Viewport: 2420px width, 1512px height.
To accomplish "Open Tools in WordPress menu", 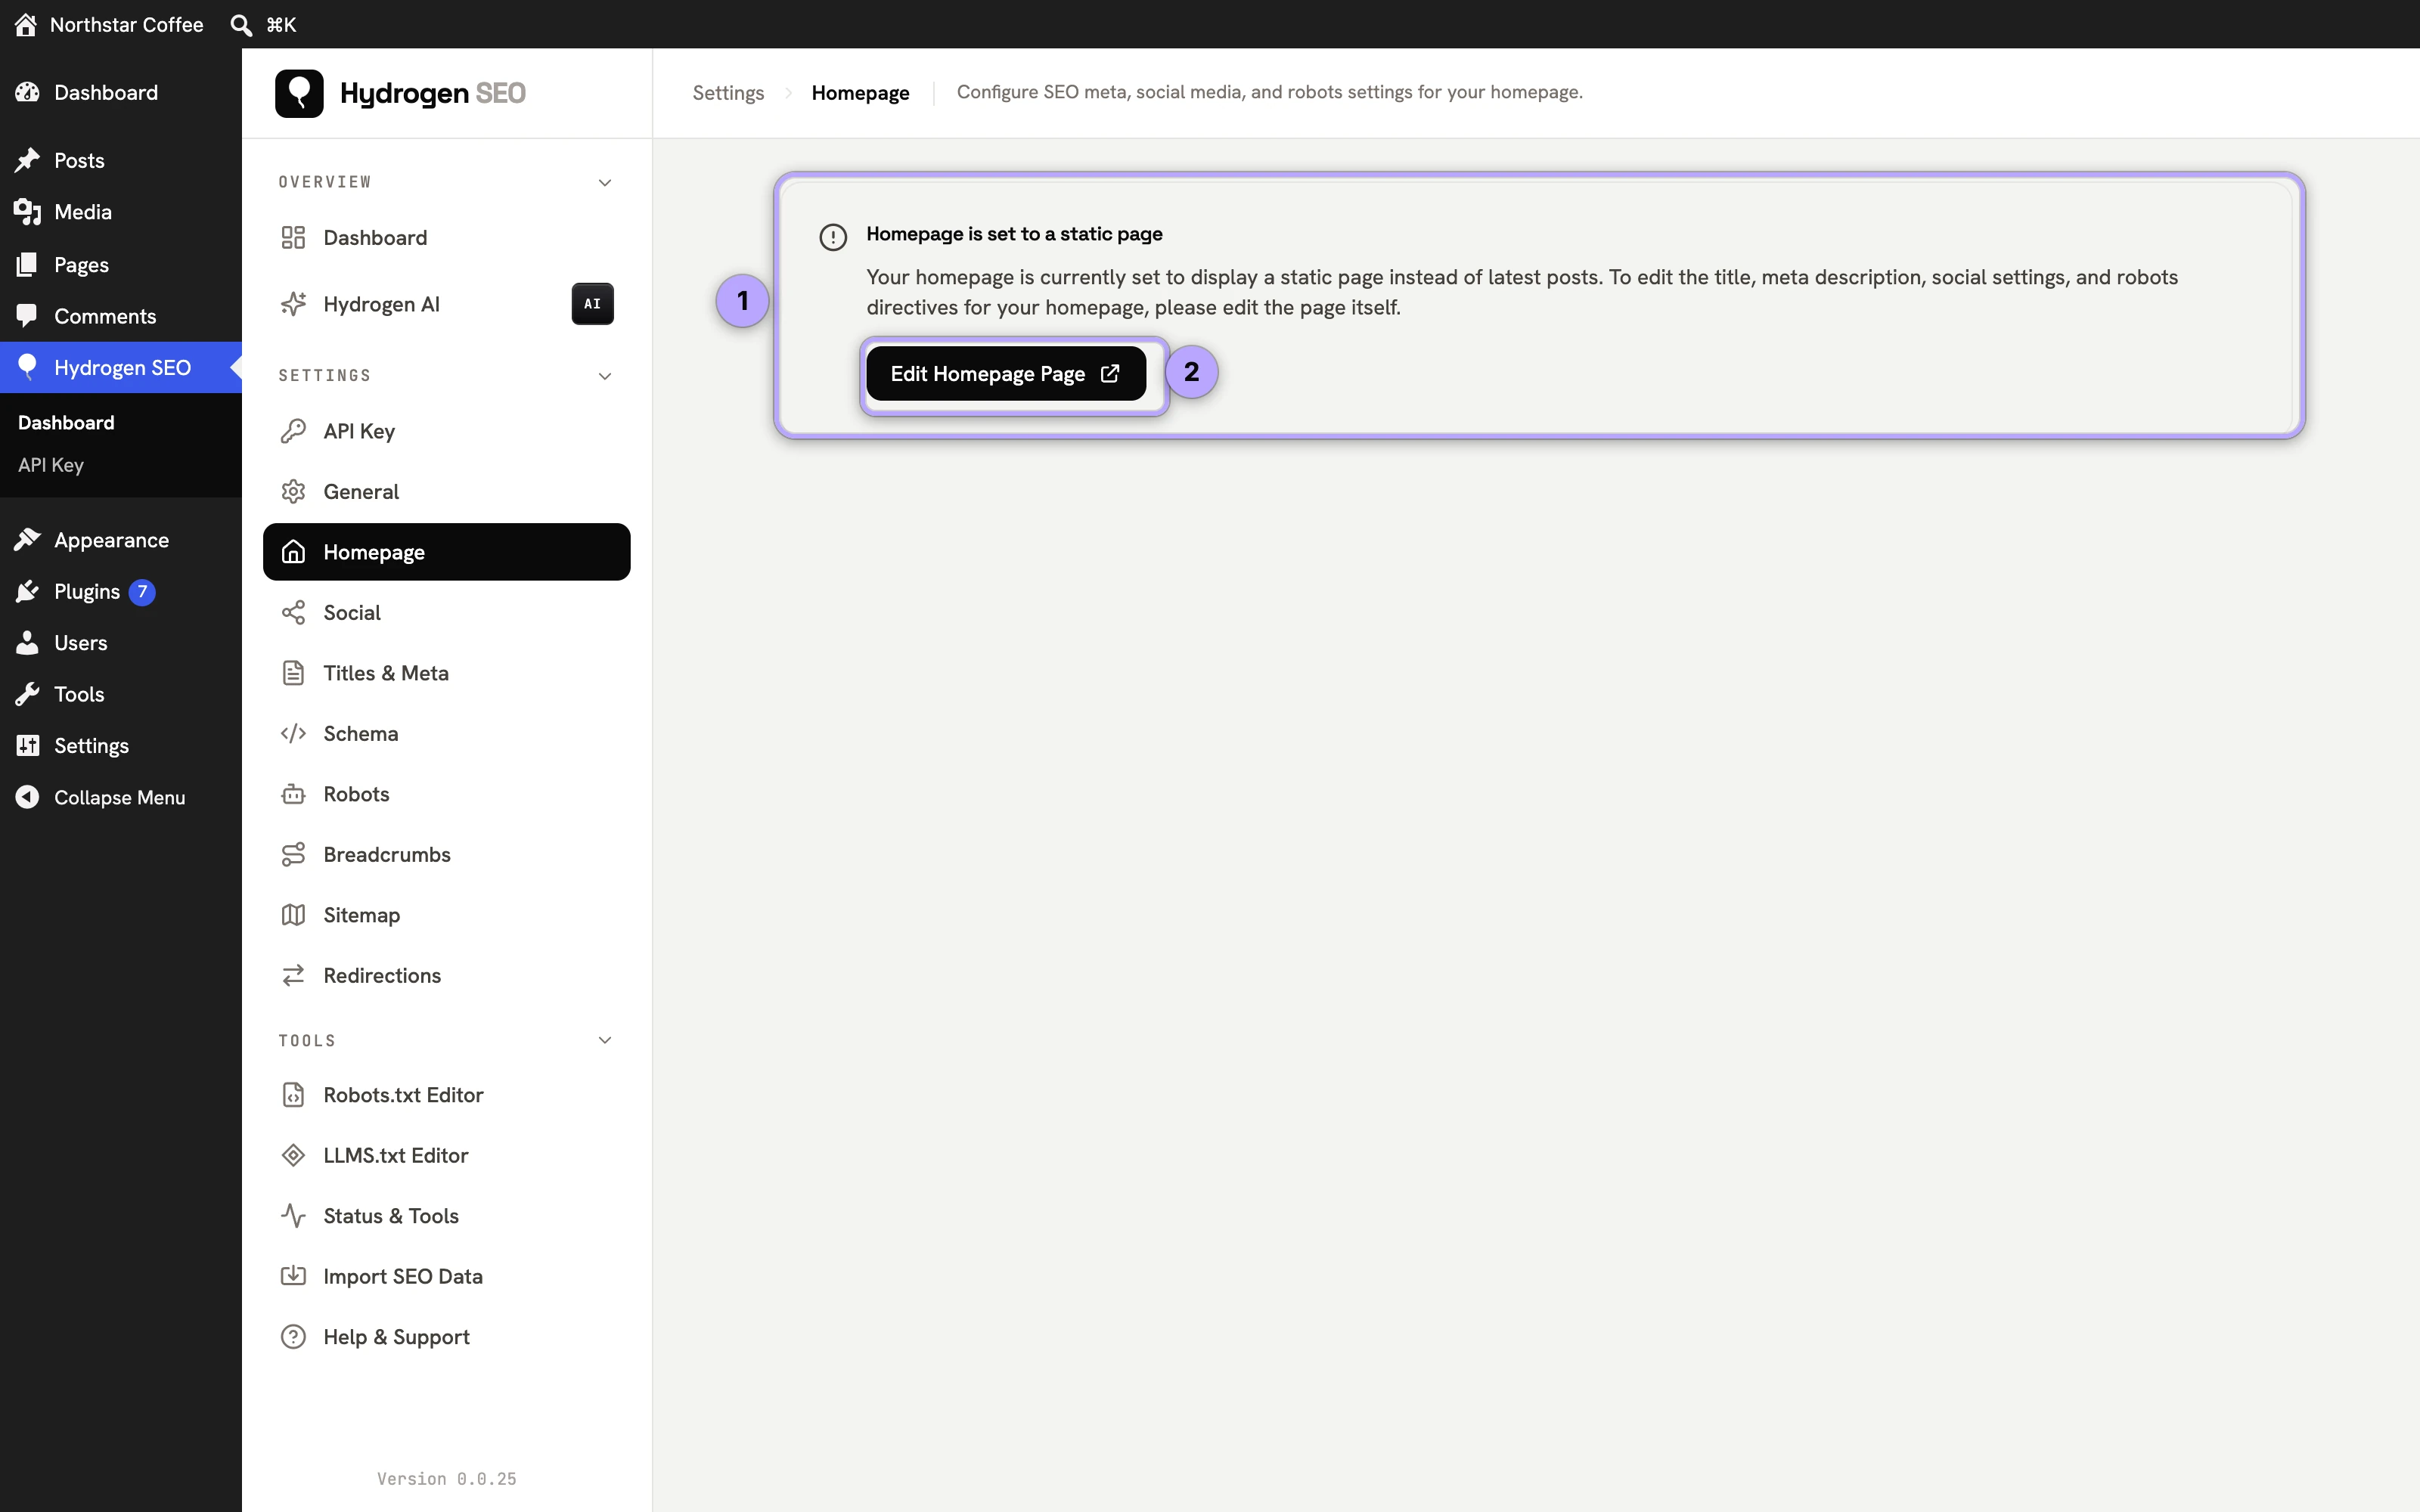I will pyautogui.click(x=121, y=694).
